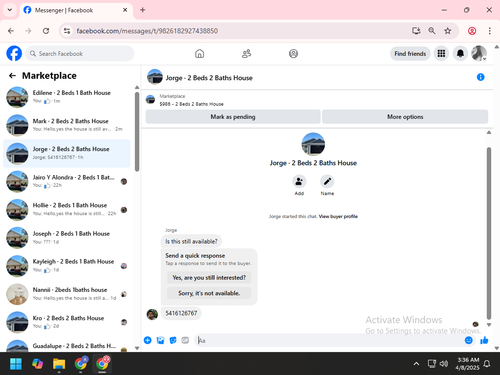Attach a photo with the image icon

click(160, 340)
